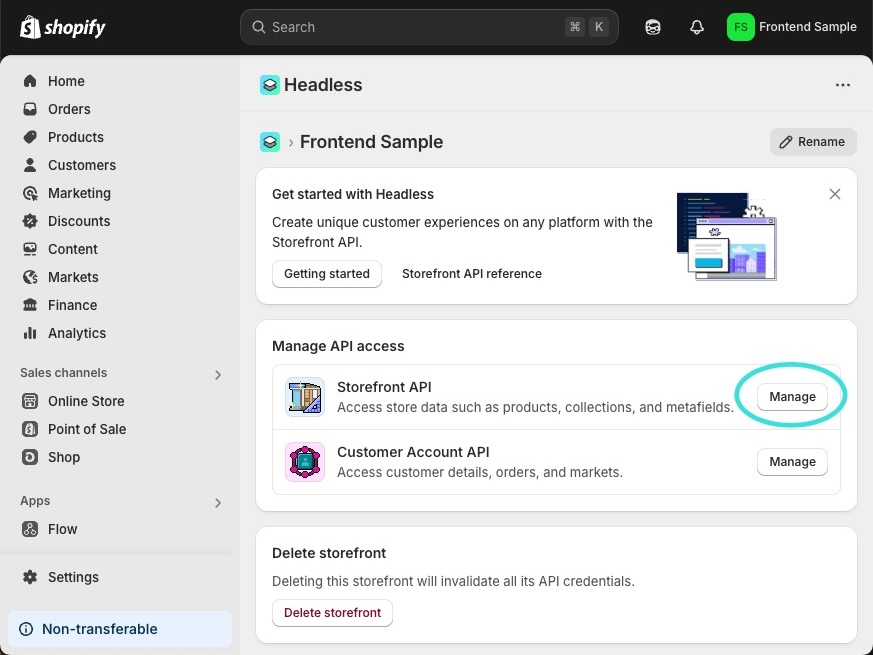Click the Apps section label
Viewport: 873px width, 655px height.
[x=35, y=501]
